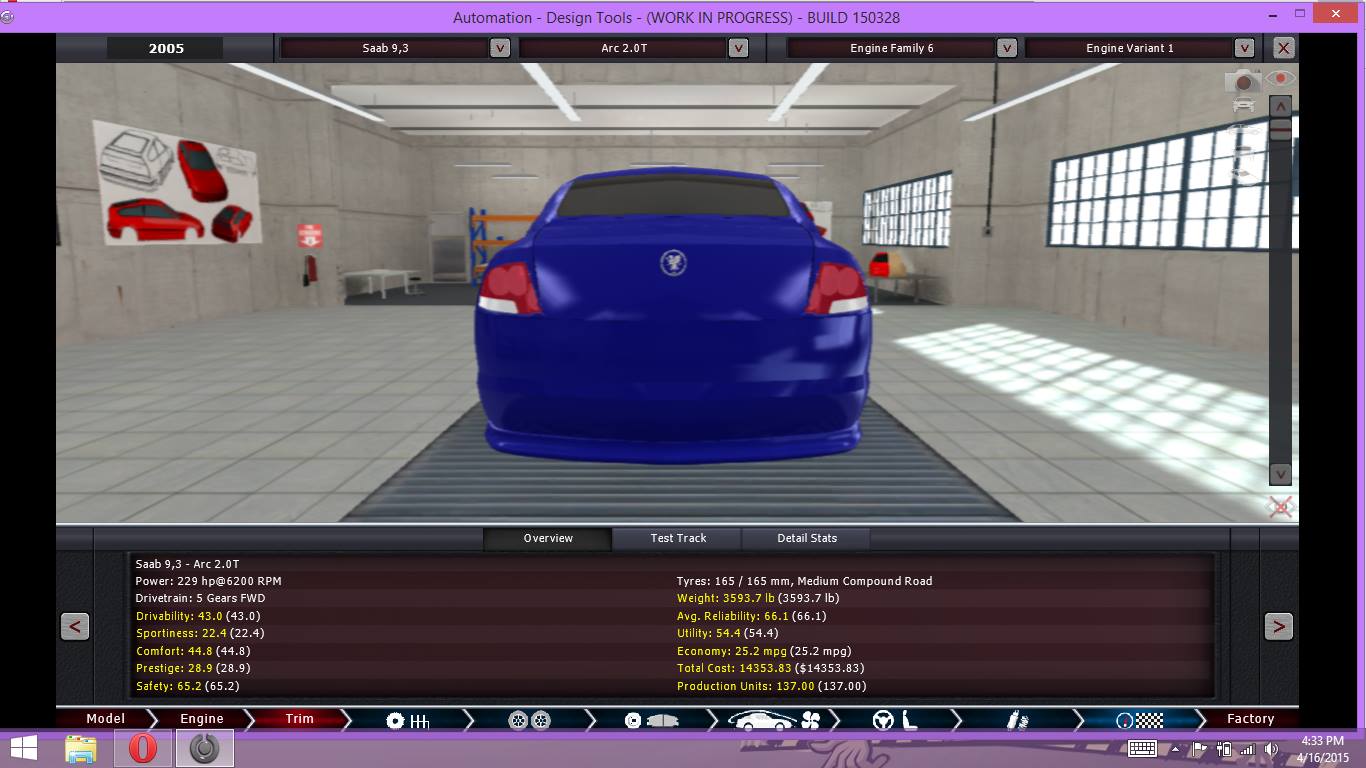Show hidden tray icons arrow
1366x768 pixels.
(x=1176, y=749)
